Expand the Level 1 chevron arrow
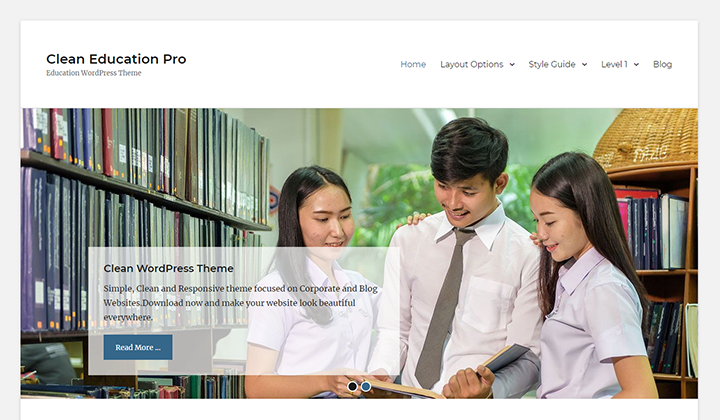 (x=636, y=65)
